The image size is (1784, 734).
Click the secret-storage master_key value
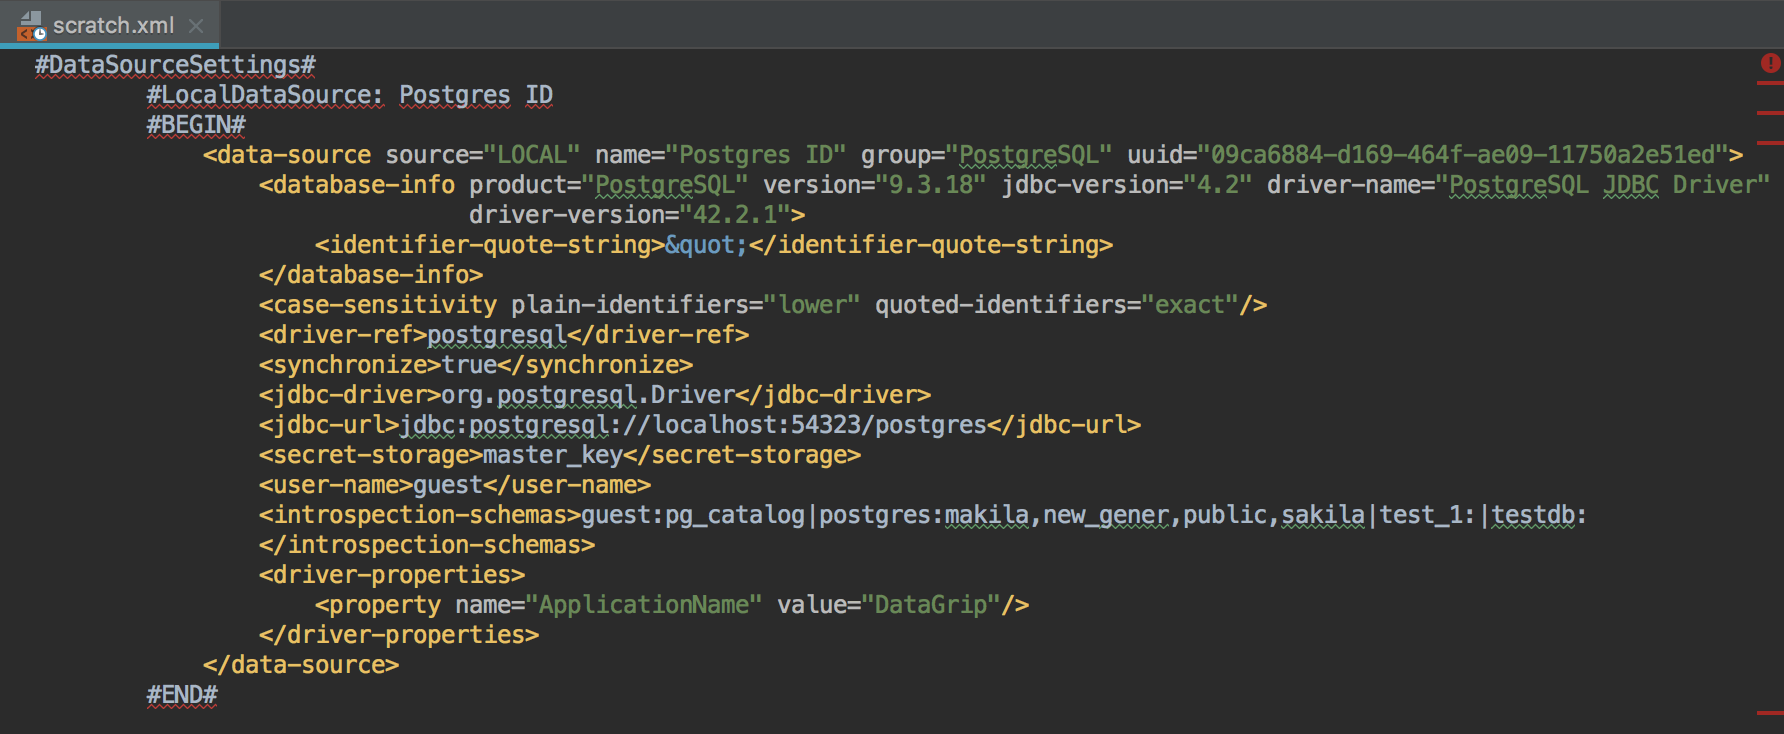pos(553,455)
